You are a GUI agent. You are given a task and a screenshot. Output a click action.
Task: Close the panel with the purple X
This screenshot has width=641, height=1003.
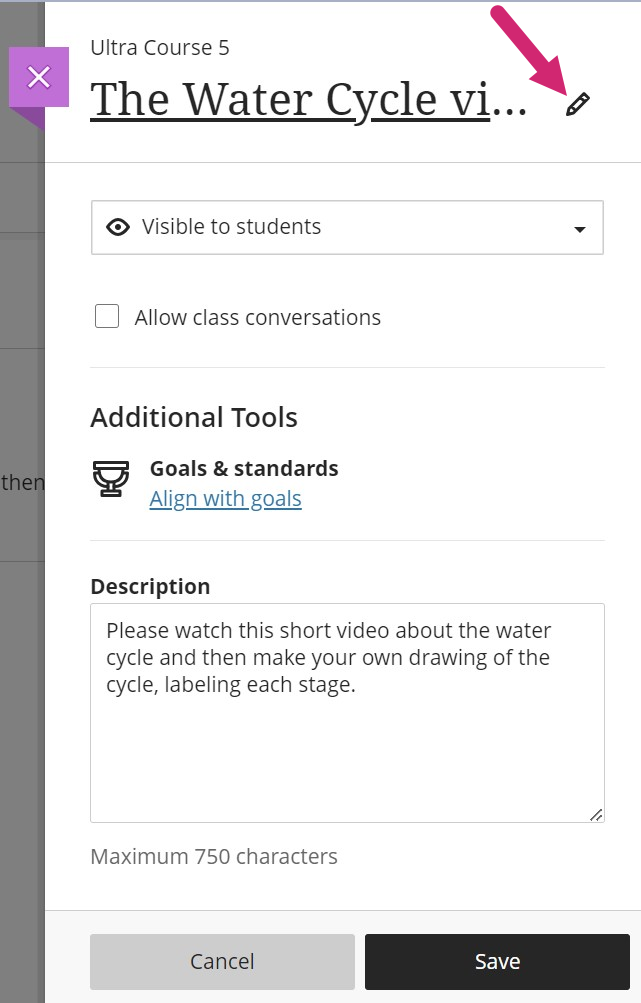[39, 77]
